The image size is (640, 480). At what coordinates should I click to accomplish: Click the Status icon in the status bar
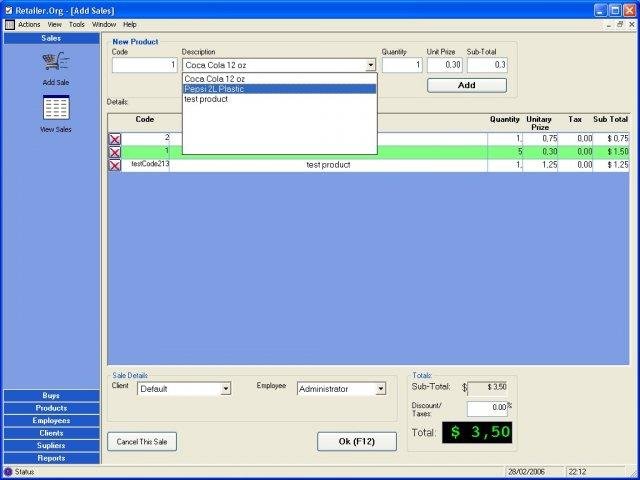tap(8, 472)
